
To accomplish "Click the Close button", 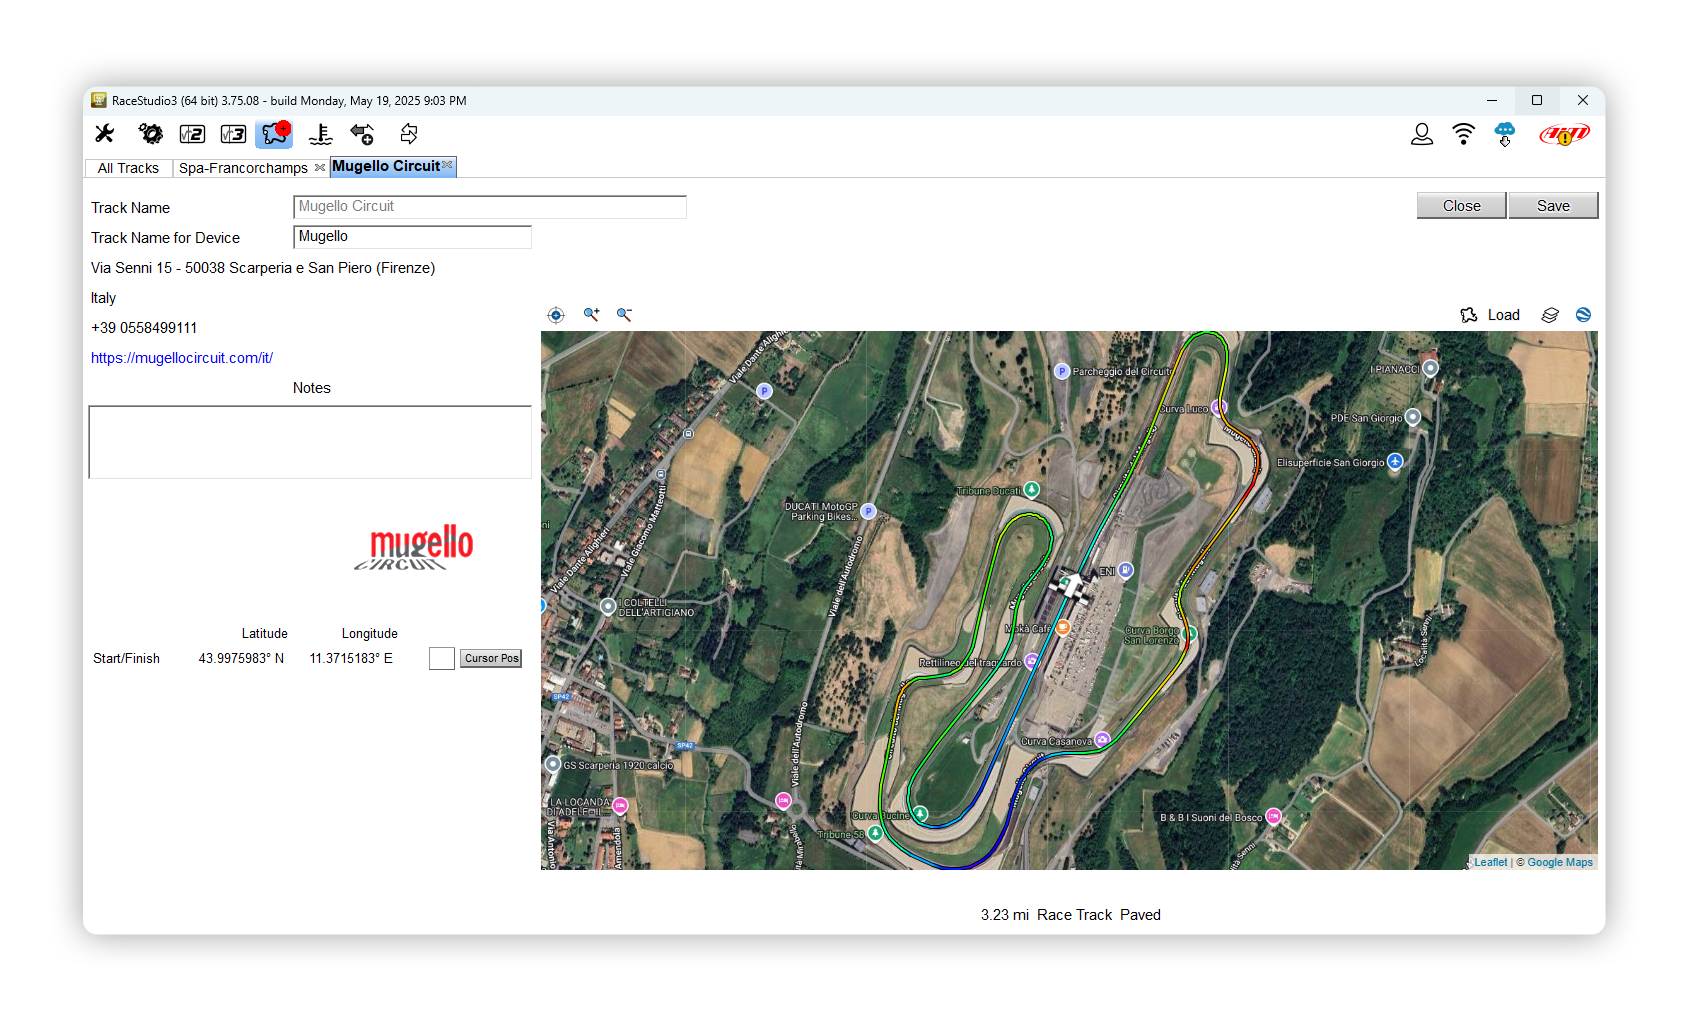I will (x=1461, y=206).
